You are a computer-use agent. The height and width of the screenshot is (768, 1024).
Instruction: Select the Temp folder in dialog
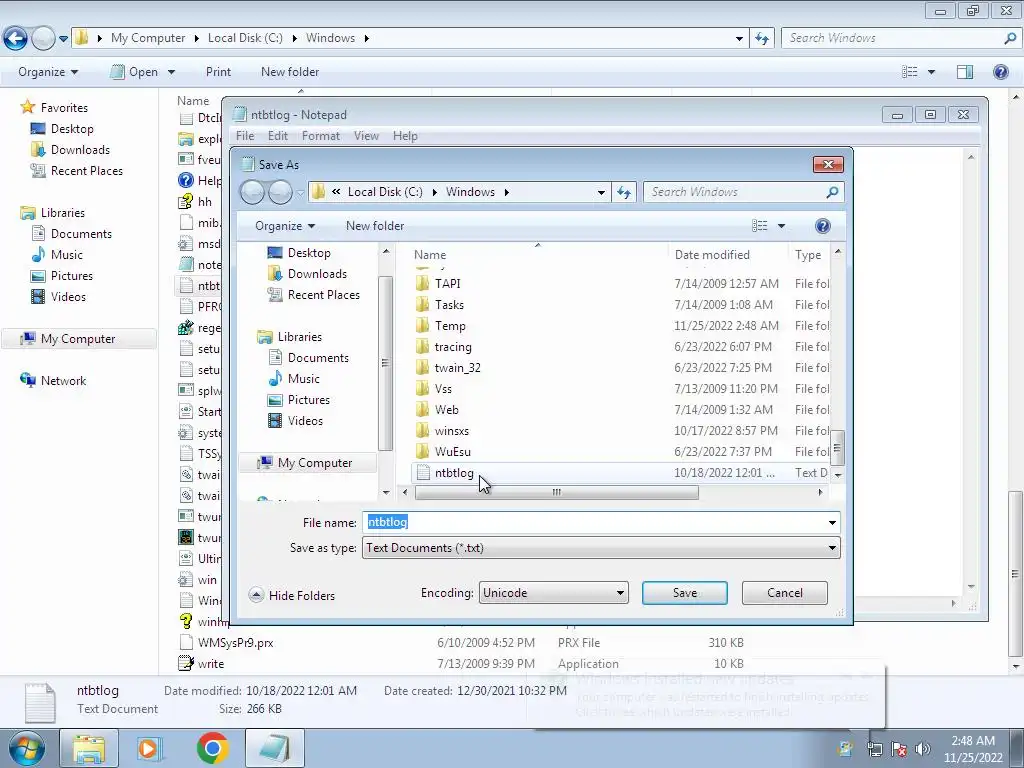pyautogui.click(x=450, y=326)
